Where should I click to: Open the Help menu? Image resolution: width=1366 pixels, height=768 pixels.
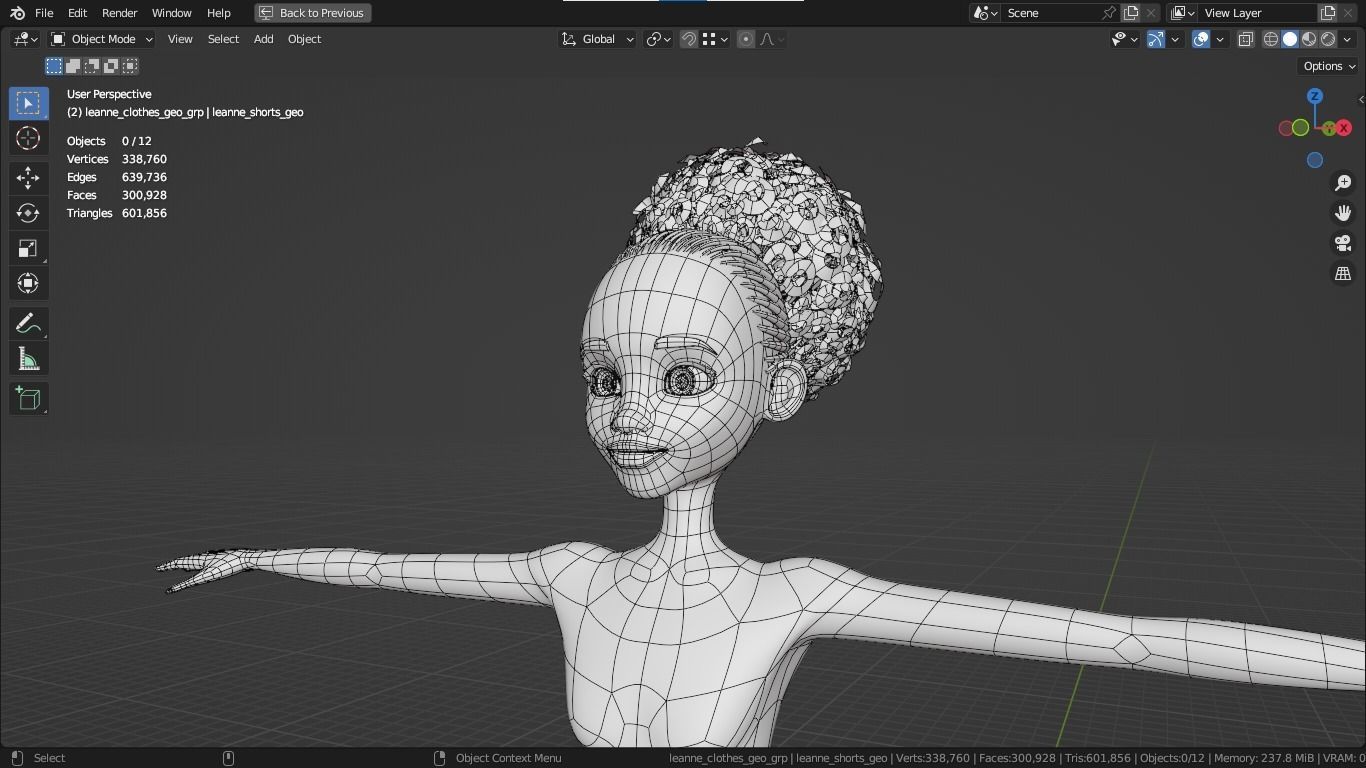point(218,13)
